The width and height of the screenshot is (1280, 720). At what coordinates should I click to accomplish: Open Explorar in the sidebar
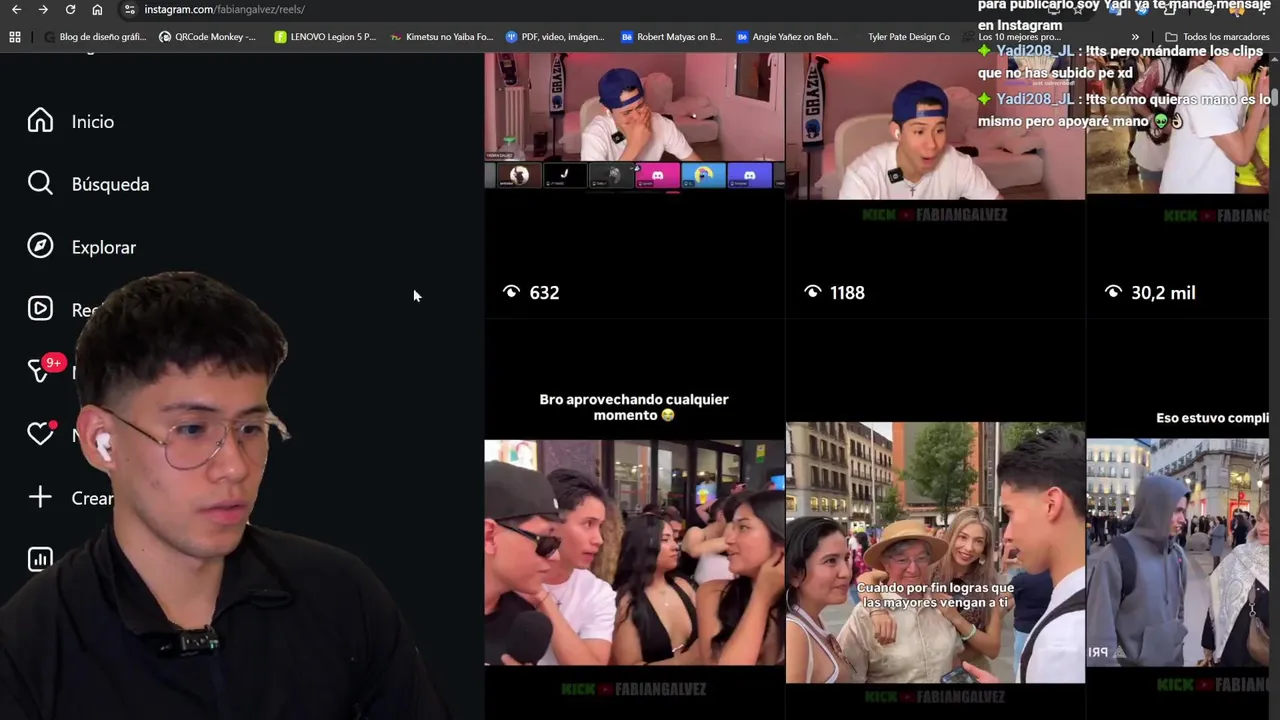click(104, 247)
